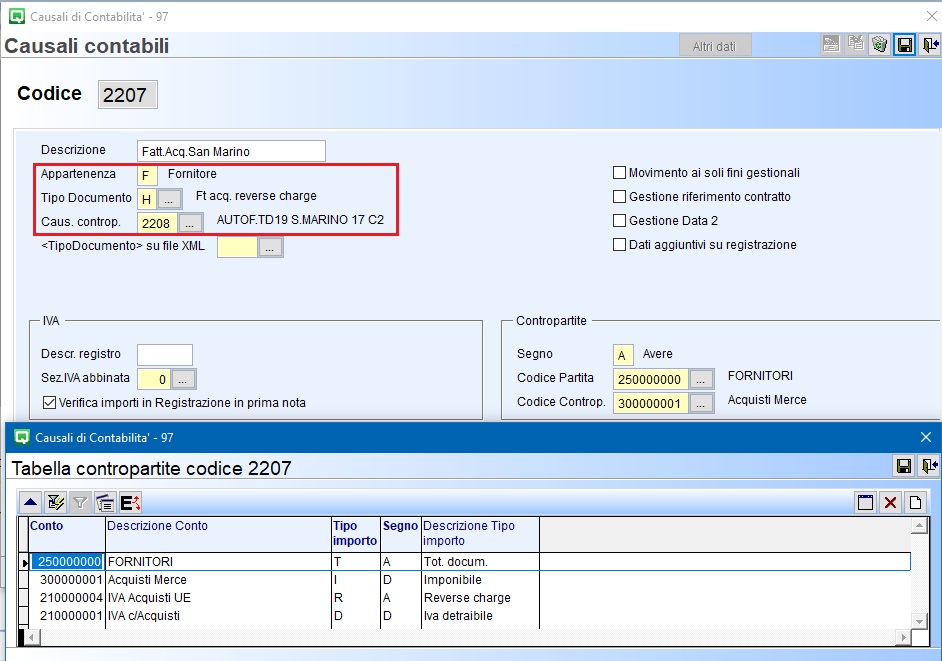Image resolution: width=942 pixels, height=661 pixels.
Task: Check Gestione riferimento contratto
Action: click(619, 197)
